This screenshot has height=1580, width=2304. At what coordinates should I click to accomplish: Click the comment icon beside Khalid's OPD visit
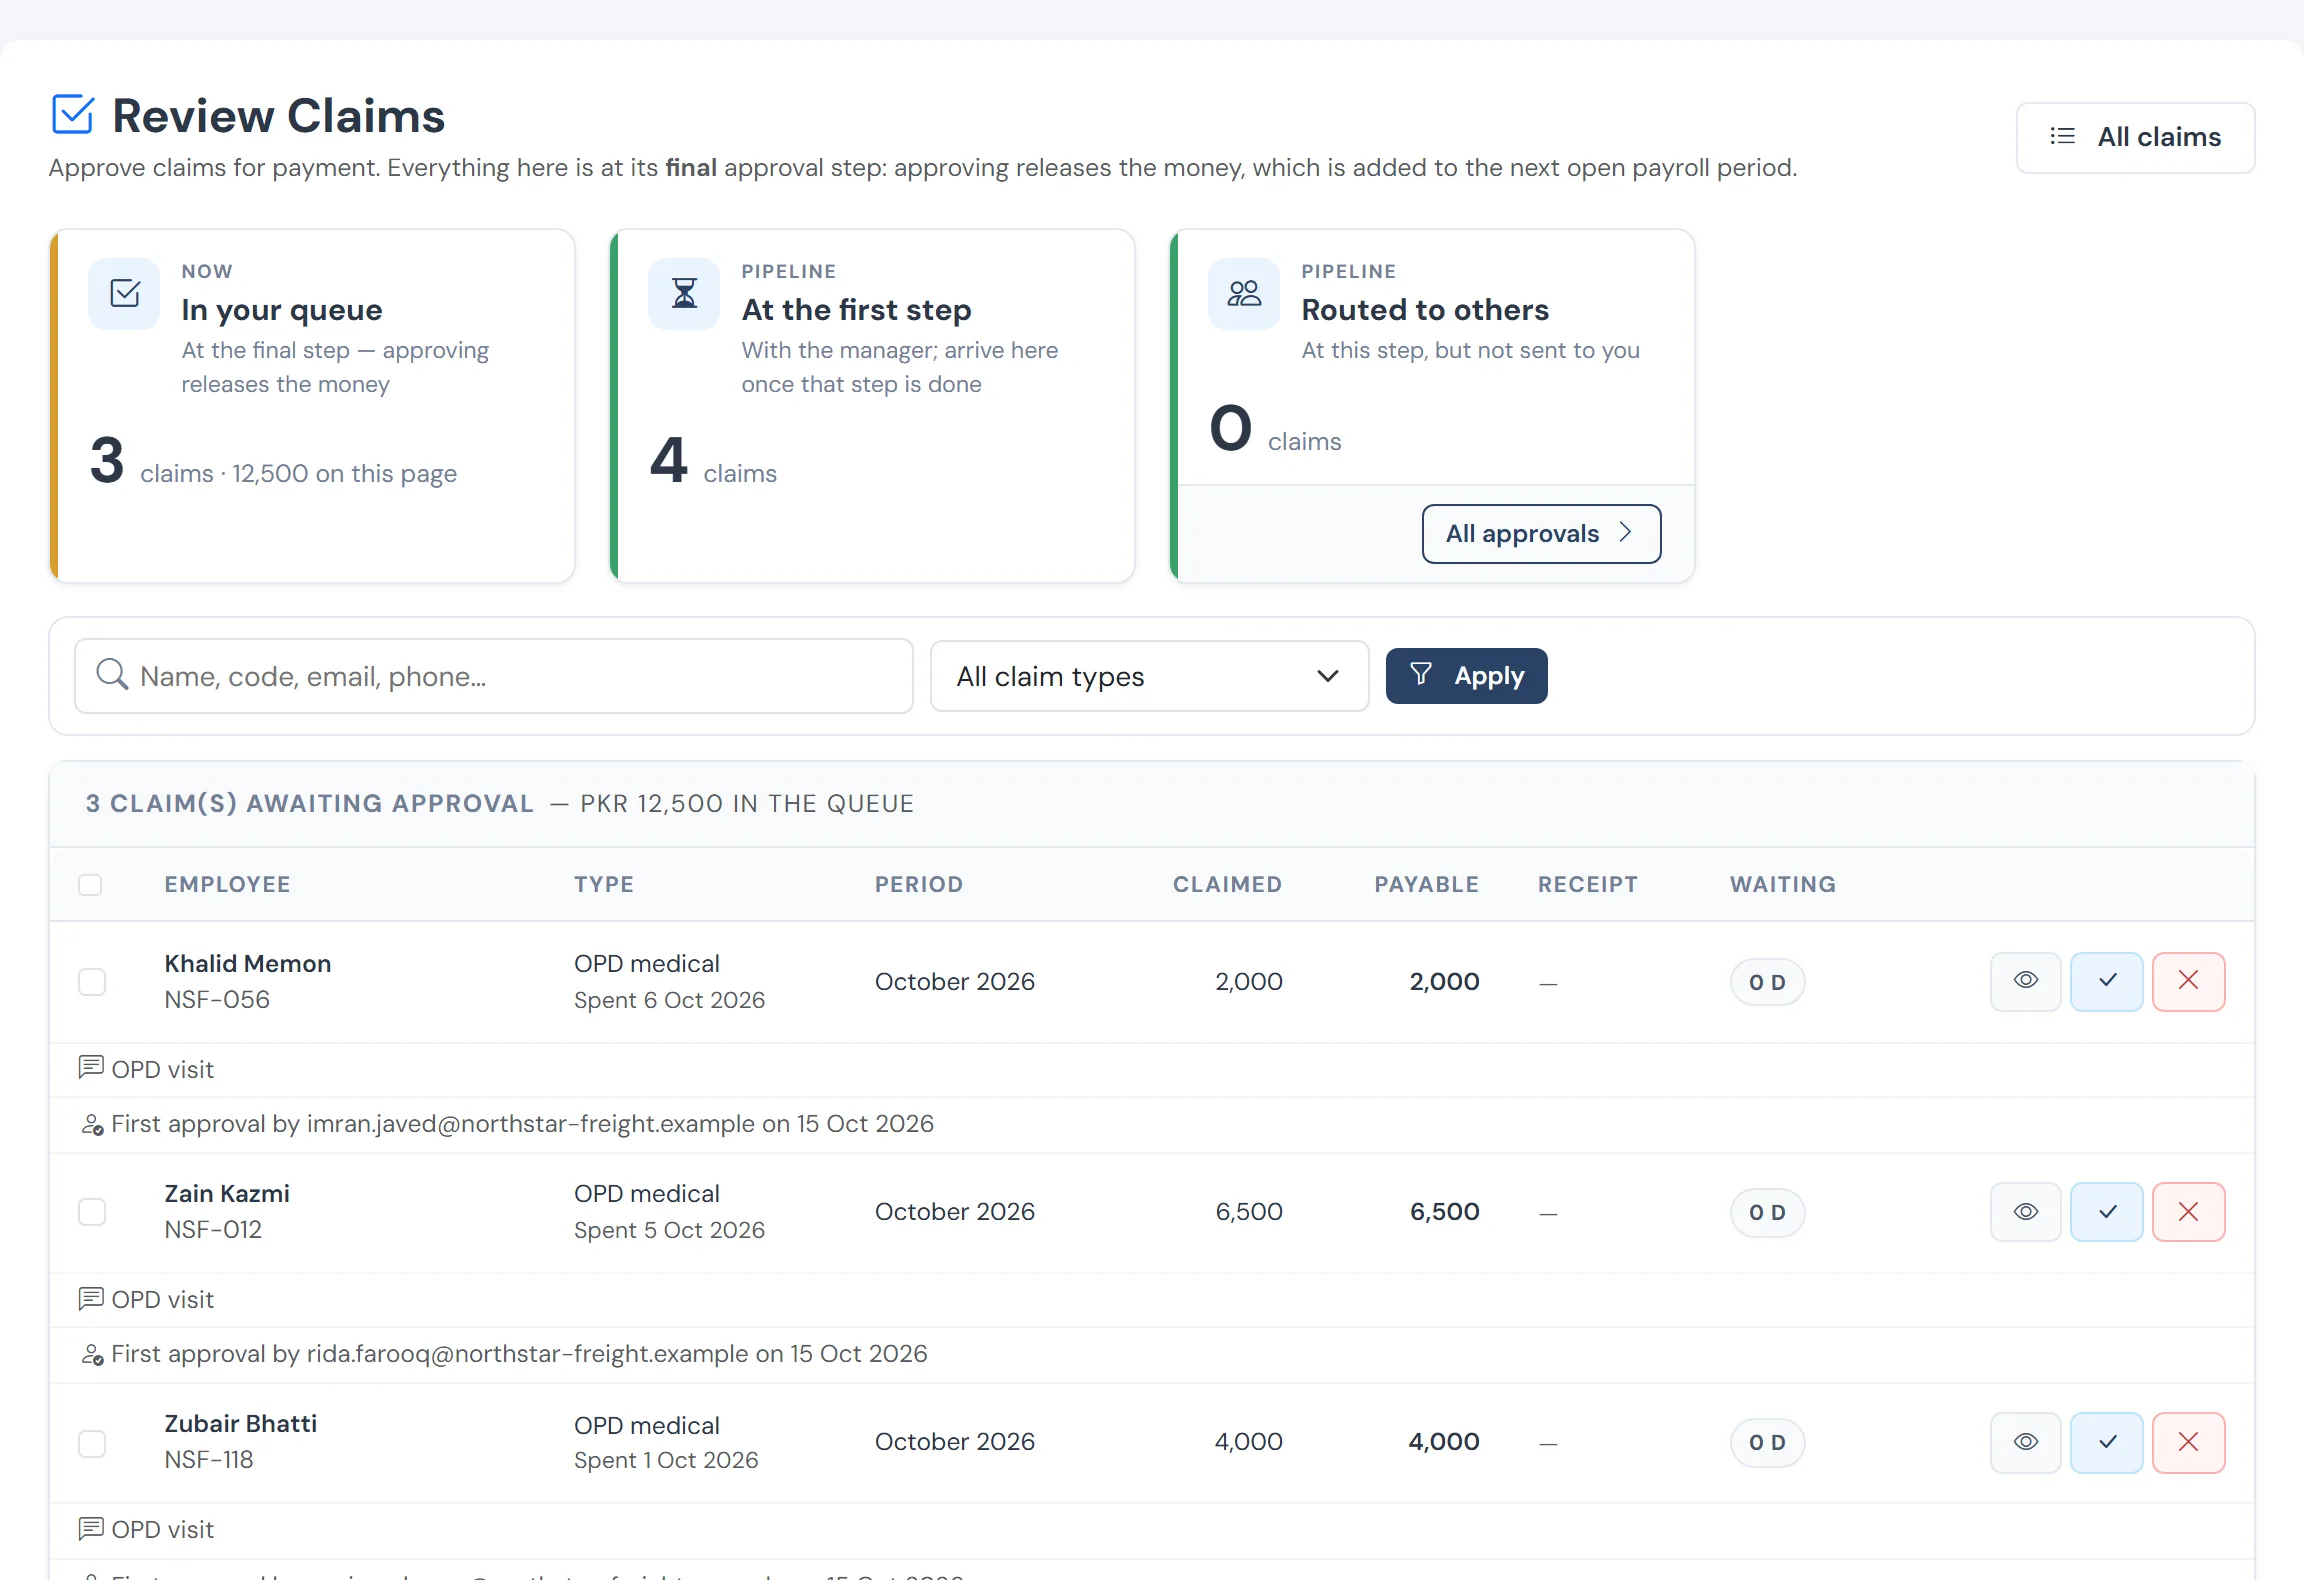(x=91, y=1067)
